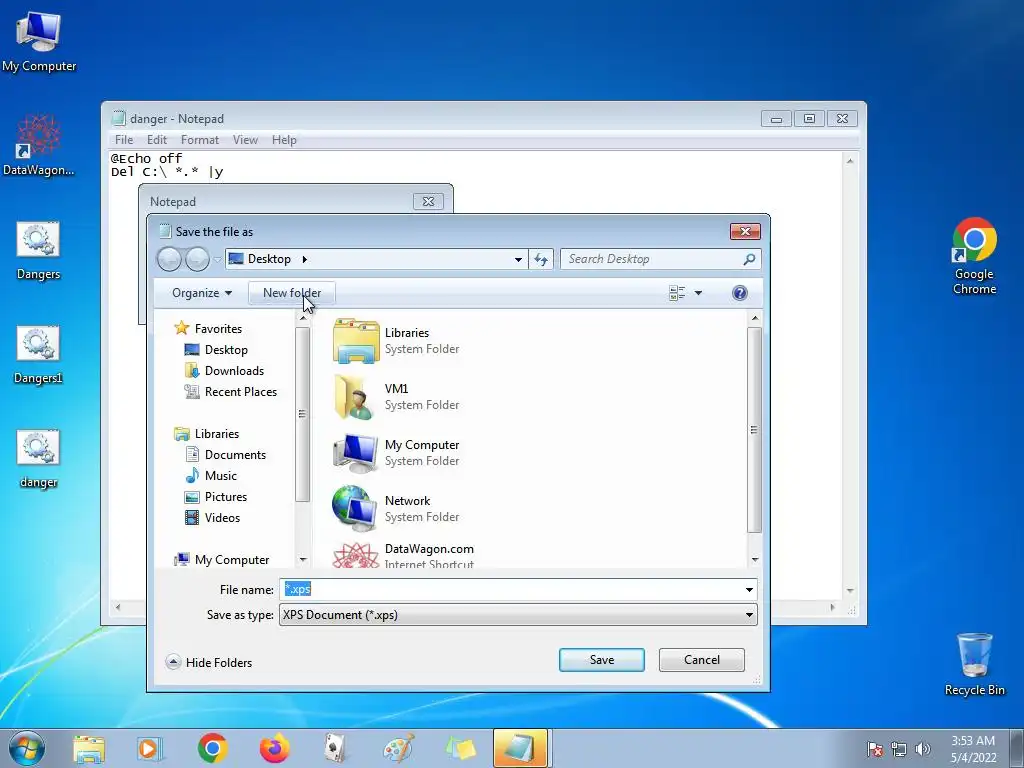Image resolution: width=1024 pixels, height=768 pixels.
Task: Select Music library in navigation pane
Action: [211, 475]
